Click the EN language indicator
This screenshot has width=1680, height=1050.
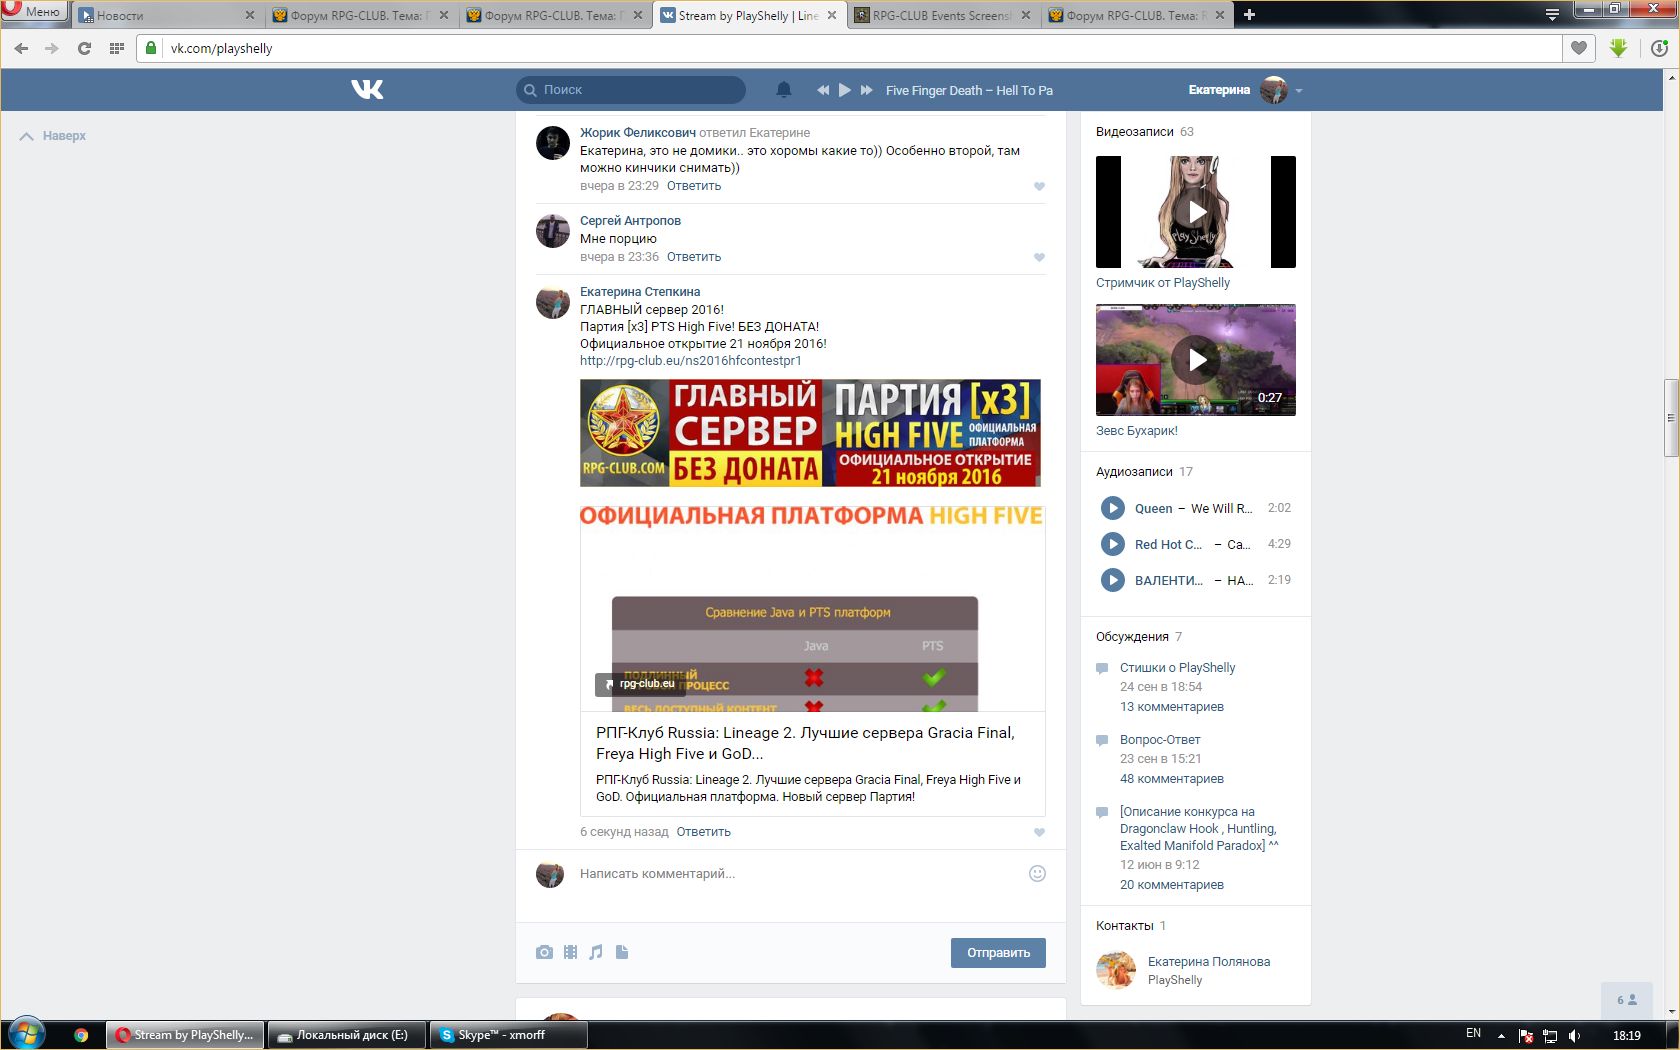(x=1473, y=1034)
